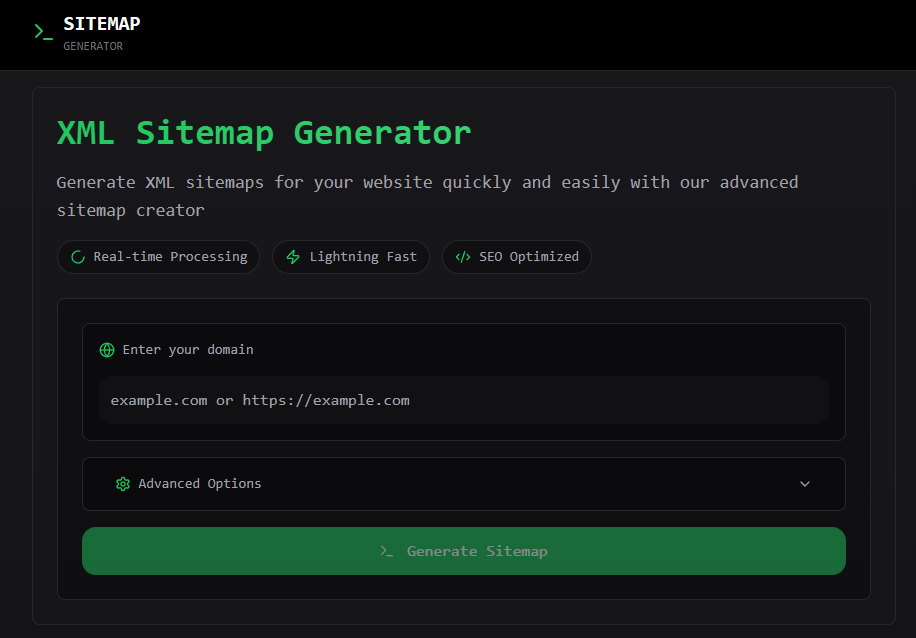Click the spinner icon beside Real-time Processing

point(78,257)
